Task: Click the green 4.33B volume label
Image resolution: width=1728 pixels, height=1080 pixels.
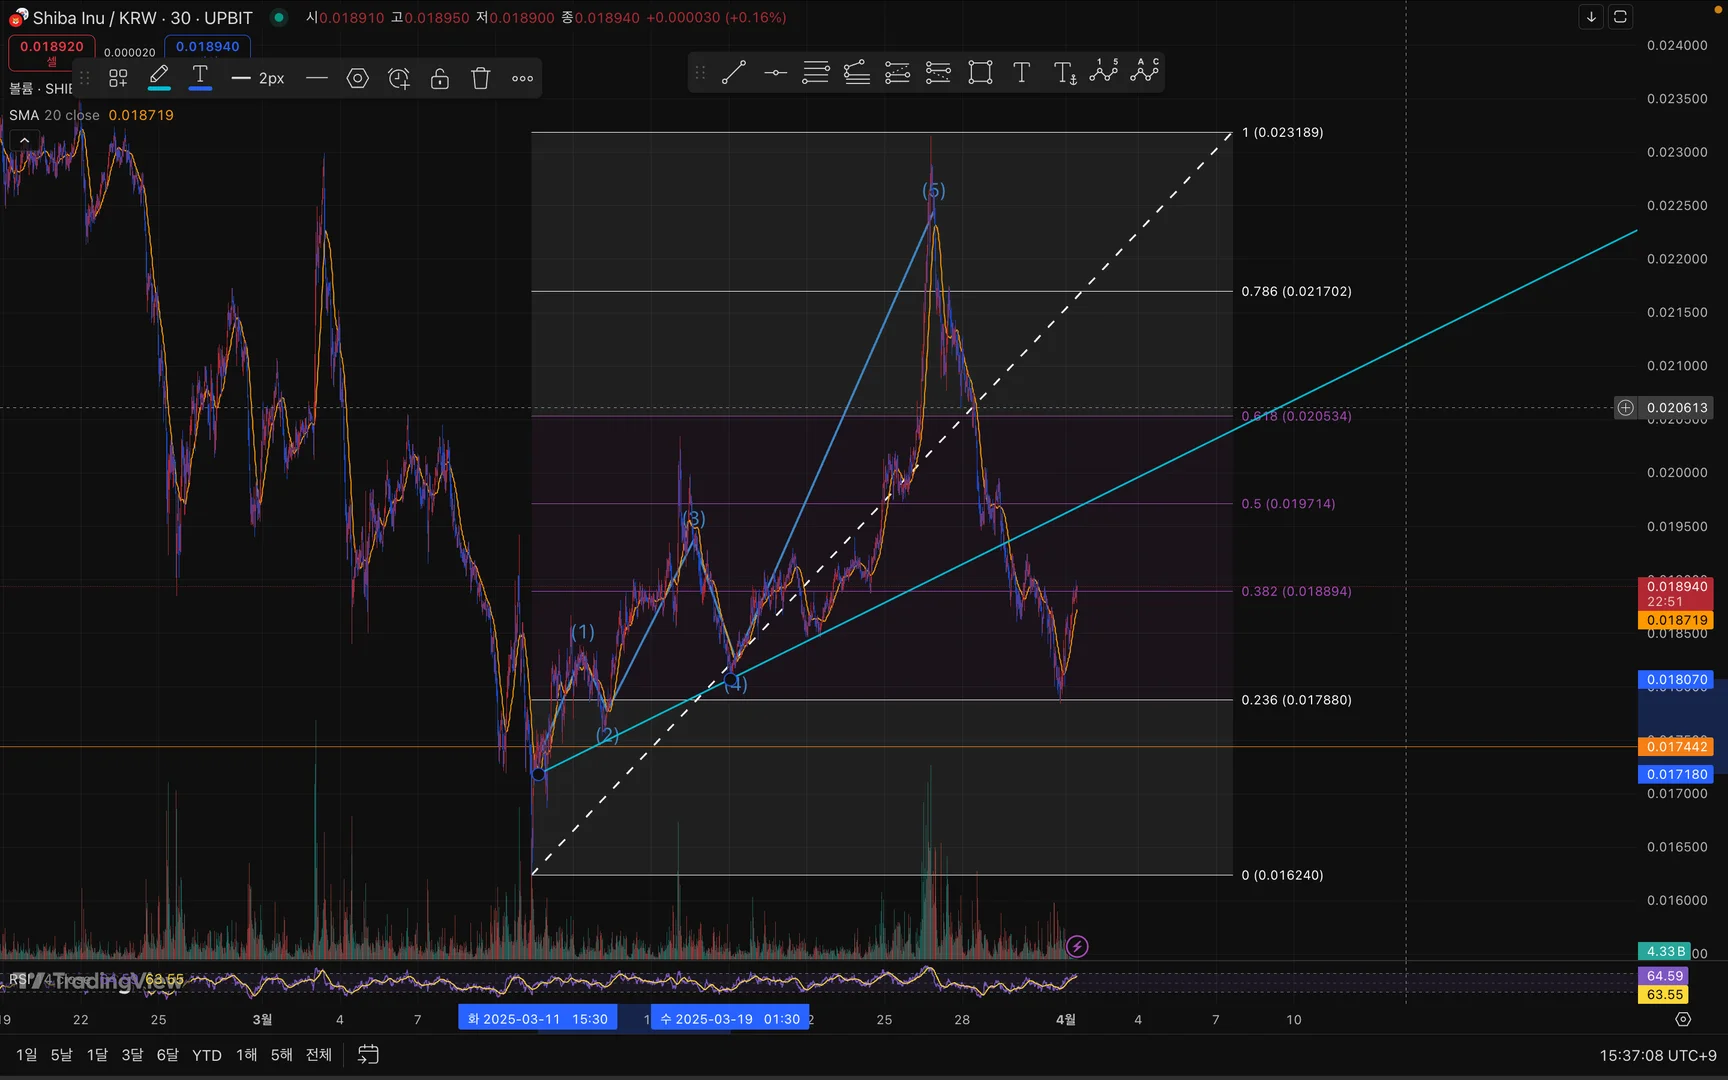Action: [x=1664, y=951]
